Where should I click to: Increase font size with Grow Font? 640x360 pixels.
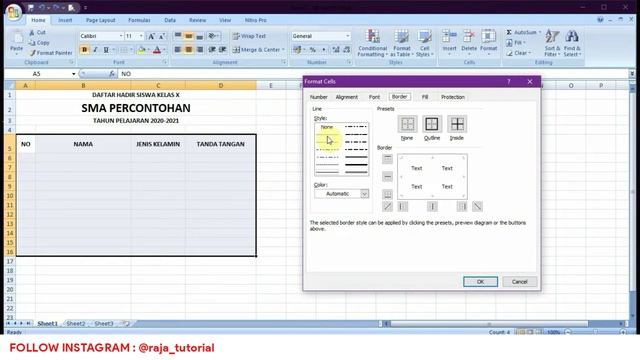click(151, 36)
